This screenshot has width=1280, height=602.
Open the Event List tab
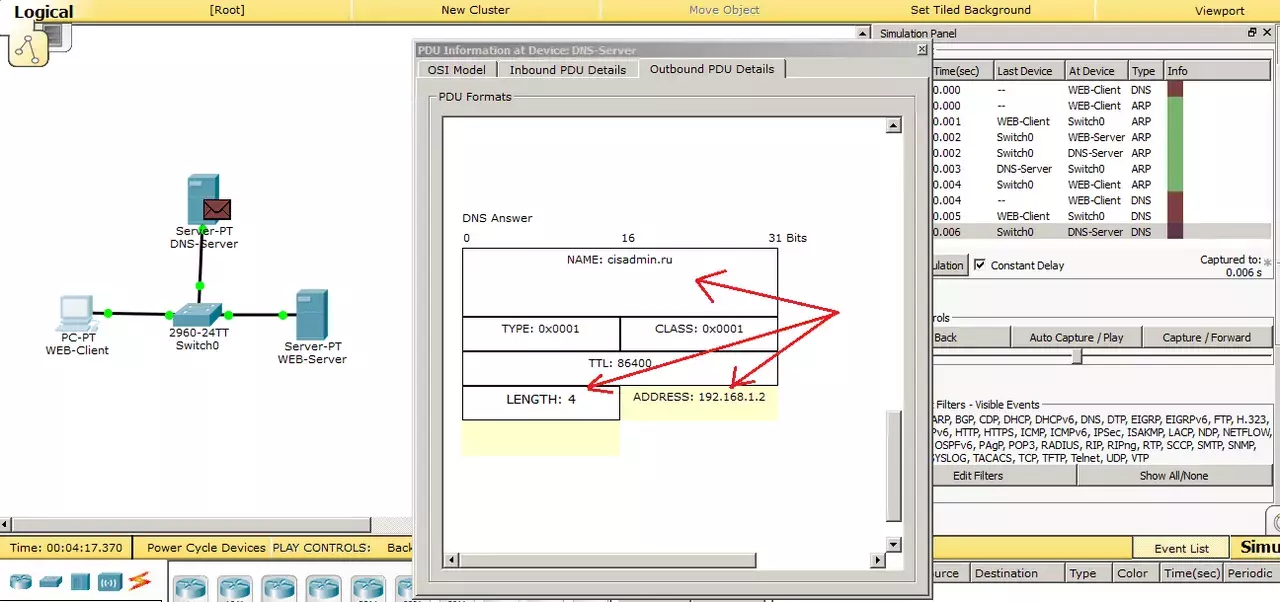1181,548
